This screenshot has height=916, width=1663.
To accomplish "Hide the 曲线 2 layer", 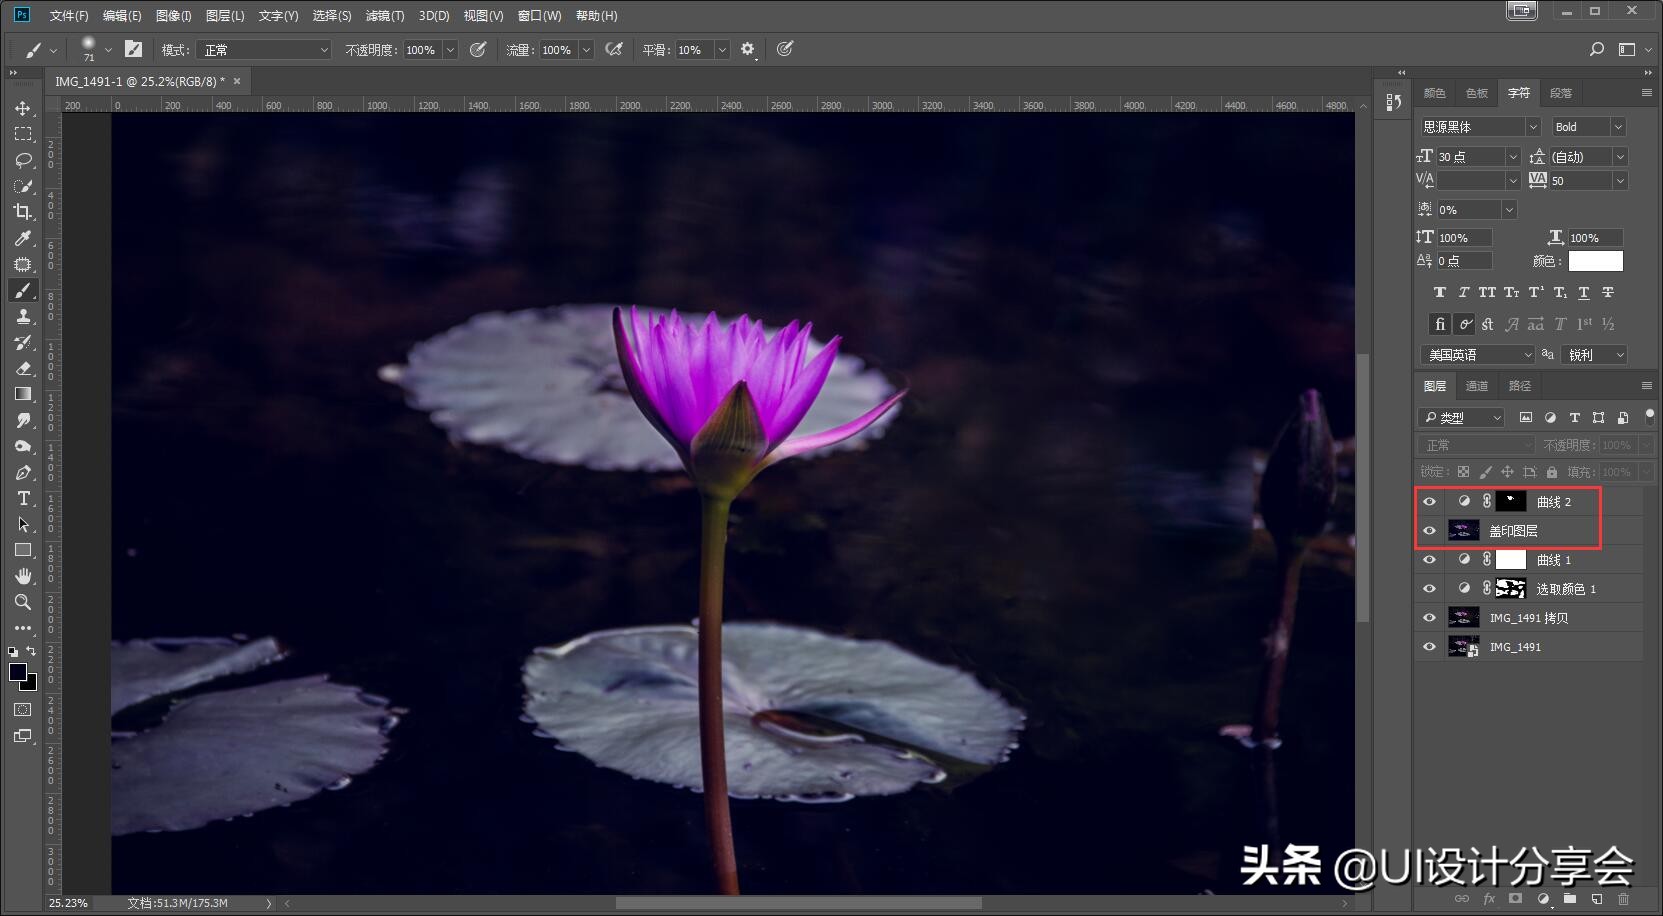I will point(1429,502).
